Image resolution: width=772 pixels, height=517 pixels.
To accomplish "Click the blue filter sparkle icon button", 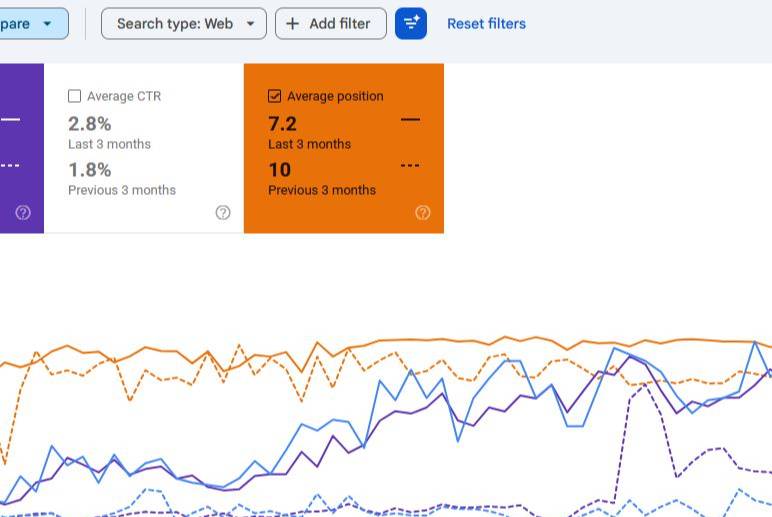I will point(411,24).
